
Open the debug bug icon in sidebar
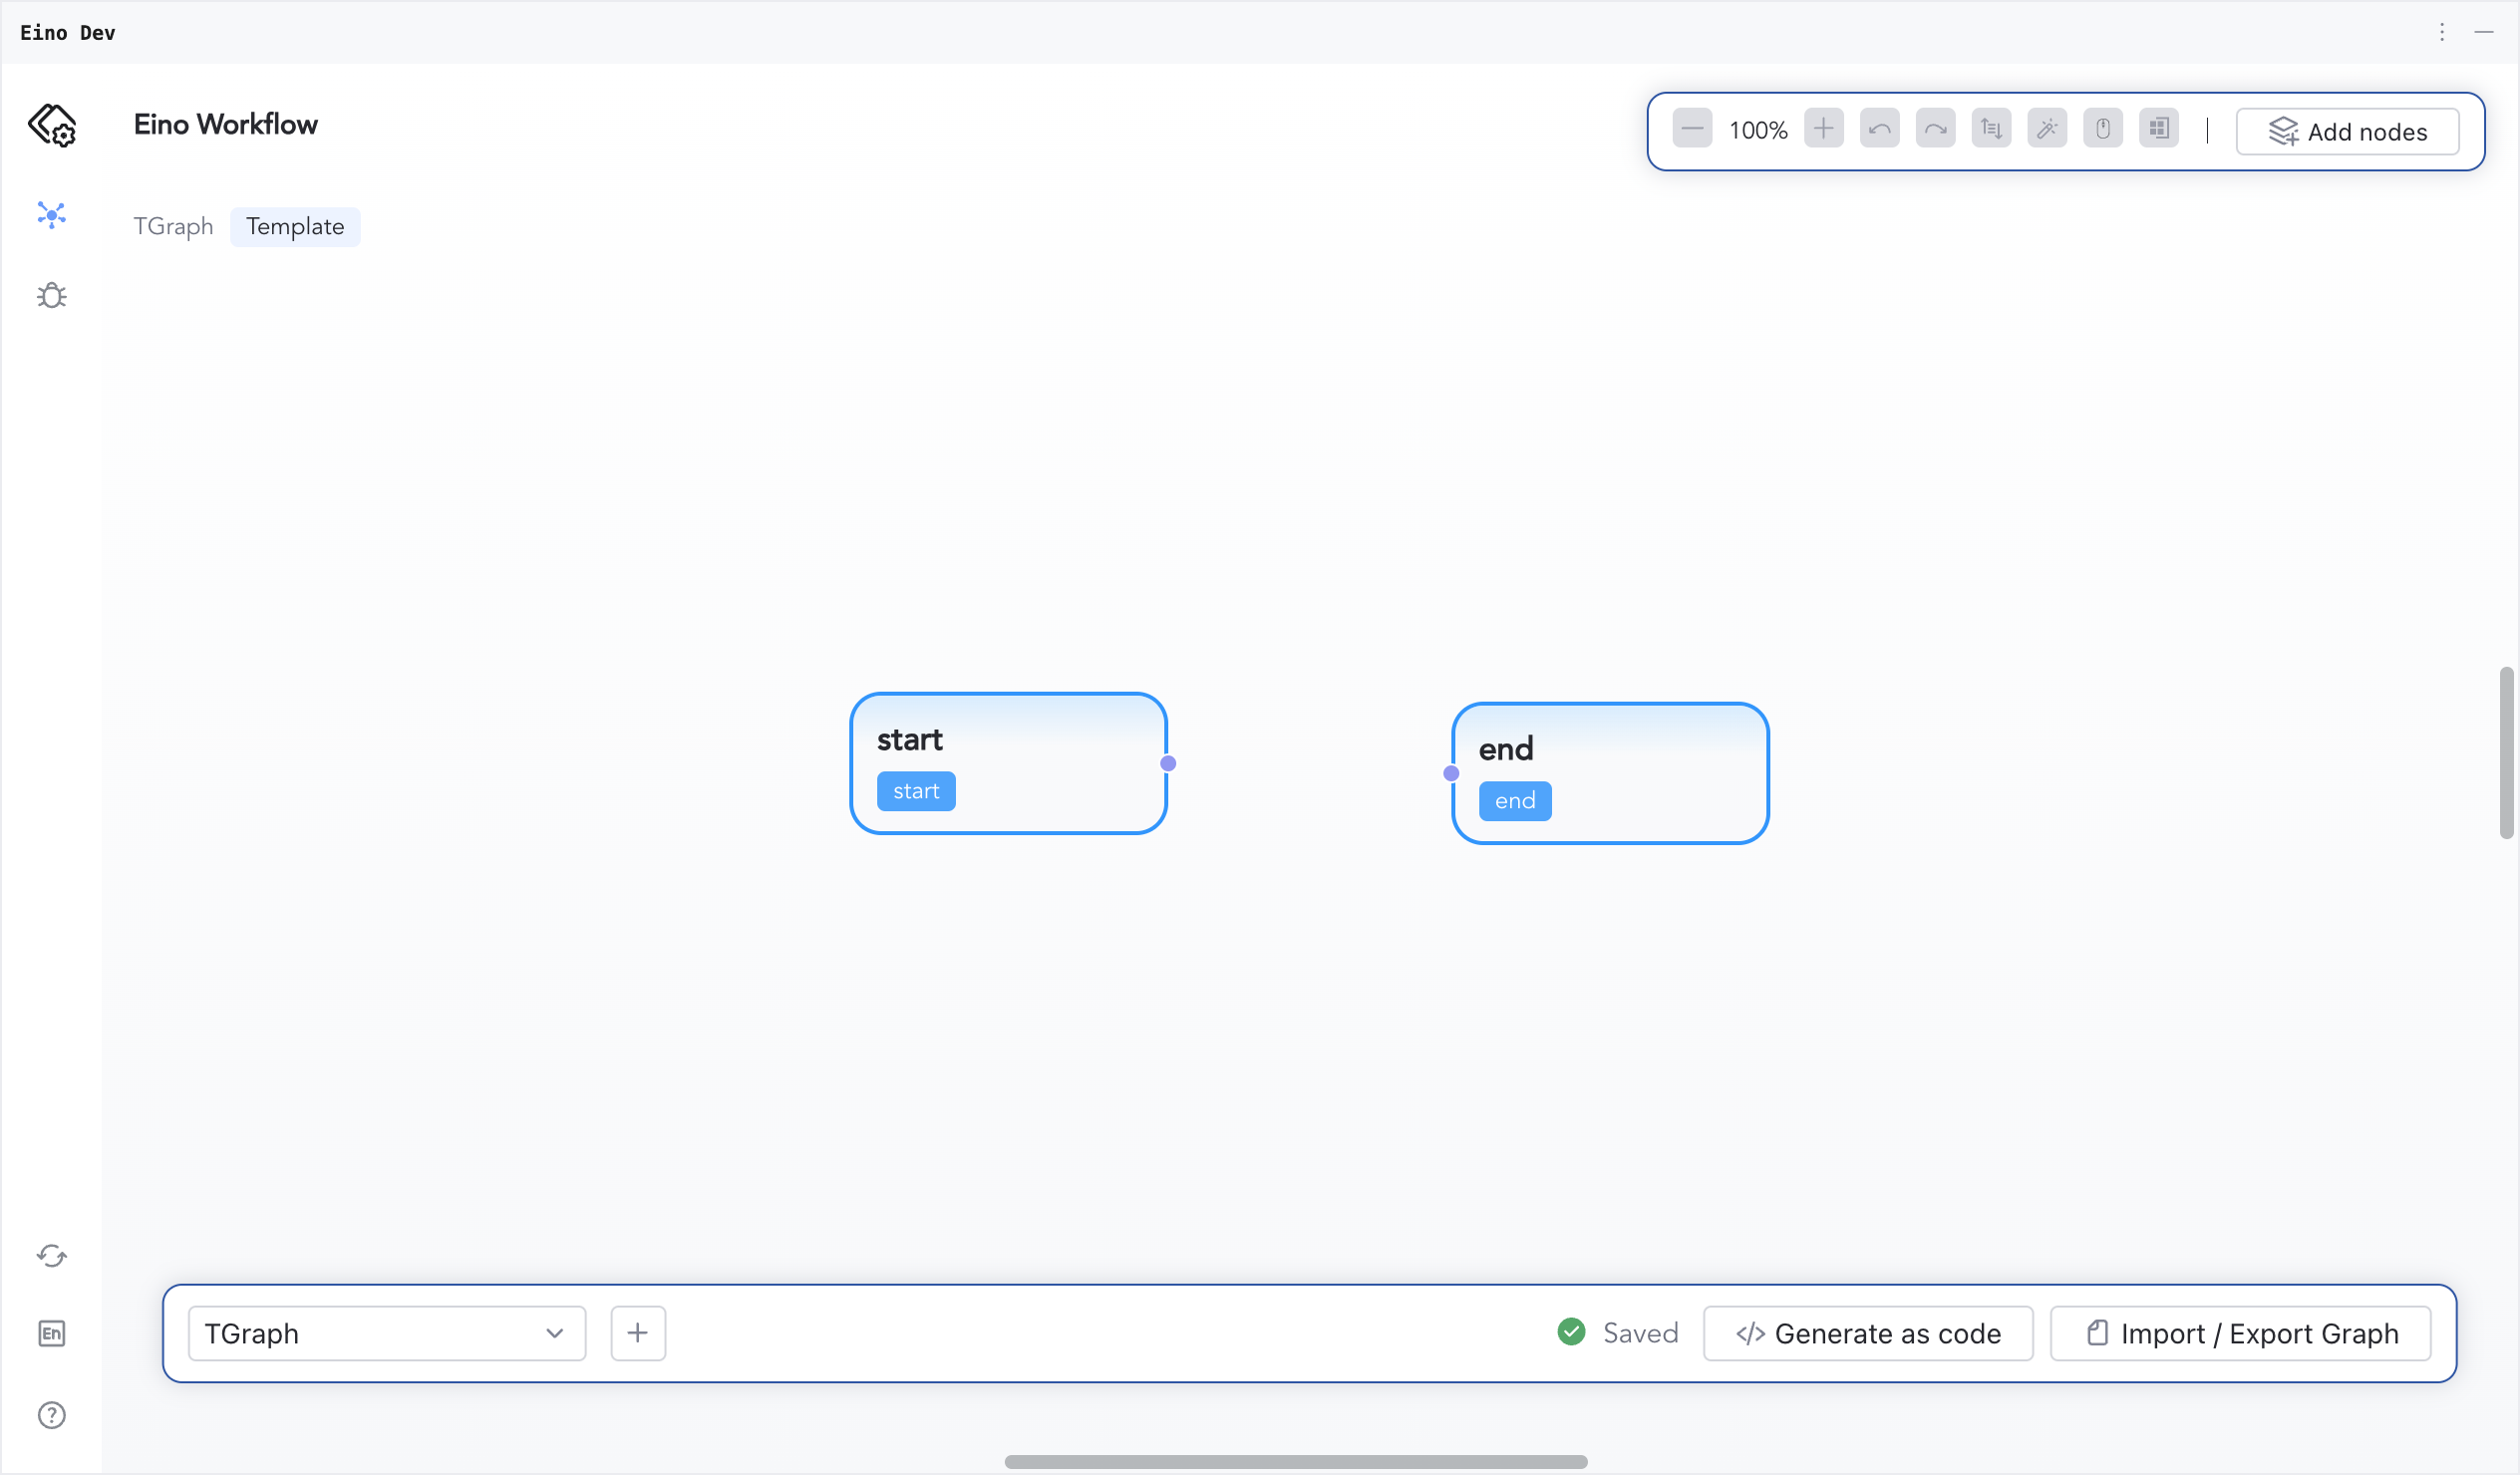click(52, 296)
